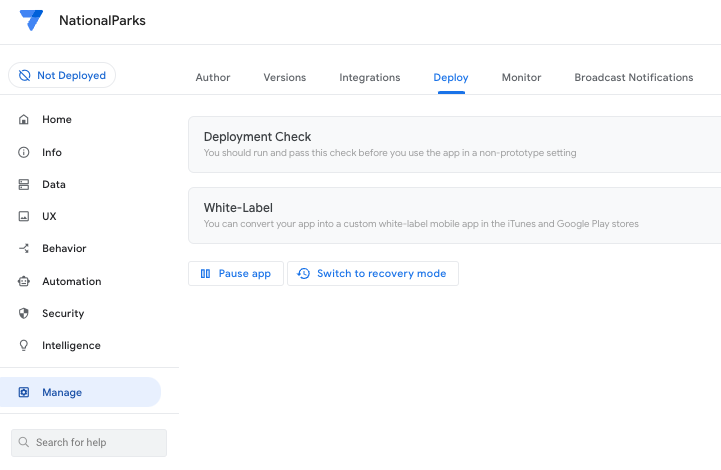Open the Automation sidebar label

point(72,281)
